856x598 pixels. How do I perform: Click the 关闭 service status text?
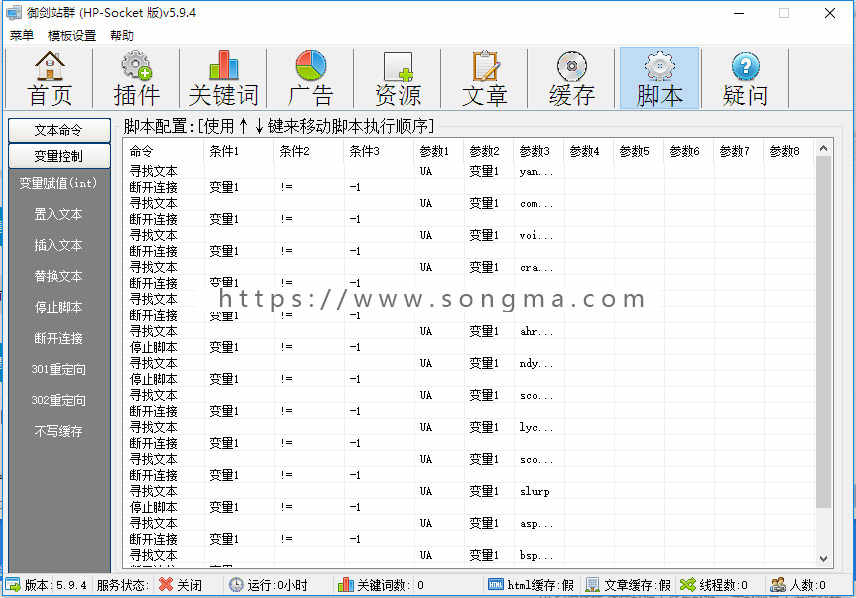[189, 585]
